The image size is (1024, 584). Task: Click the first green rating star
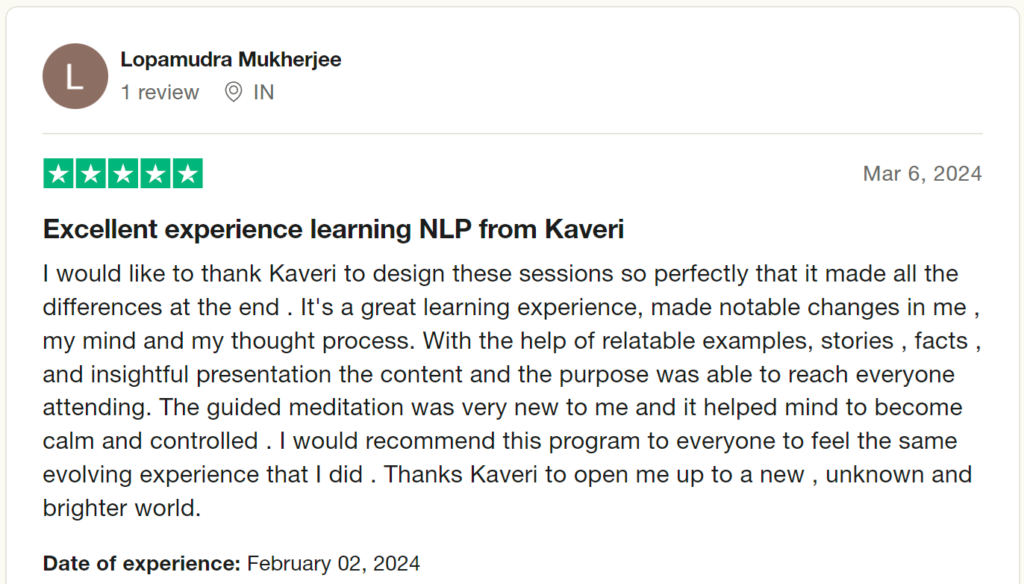click(59, 174)
